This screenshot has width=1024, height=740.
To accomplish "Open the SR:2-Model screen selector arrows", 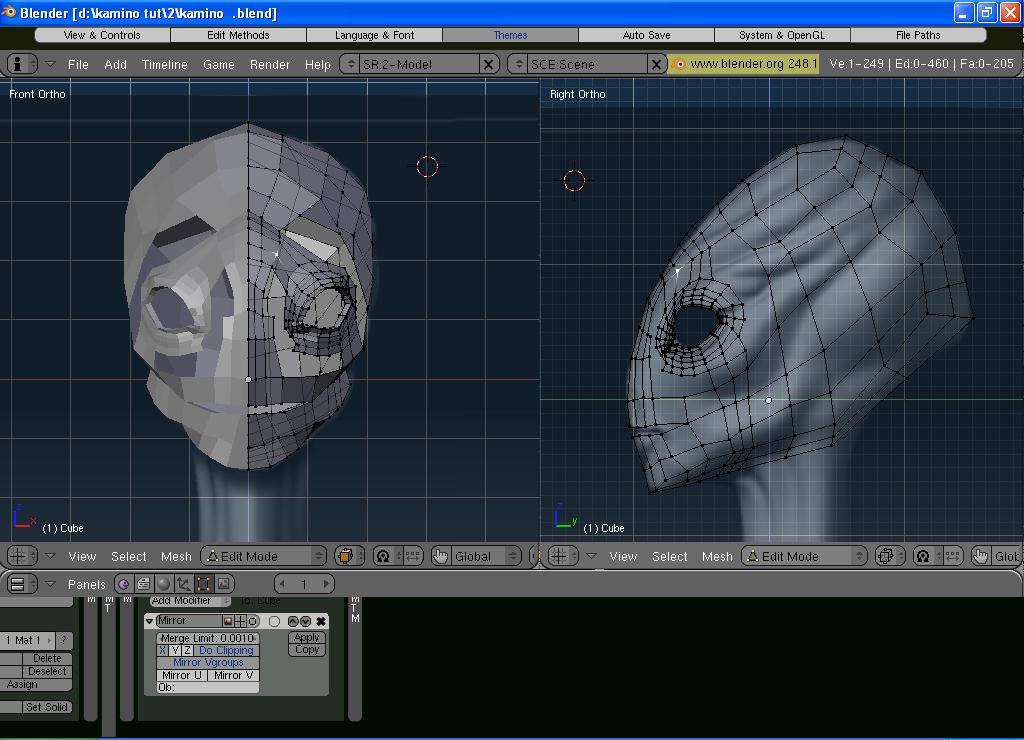I will click(x=351, y=64).
